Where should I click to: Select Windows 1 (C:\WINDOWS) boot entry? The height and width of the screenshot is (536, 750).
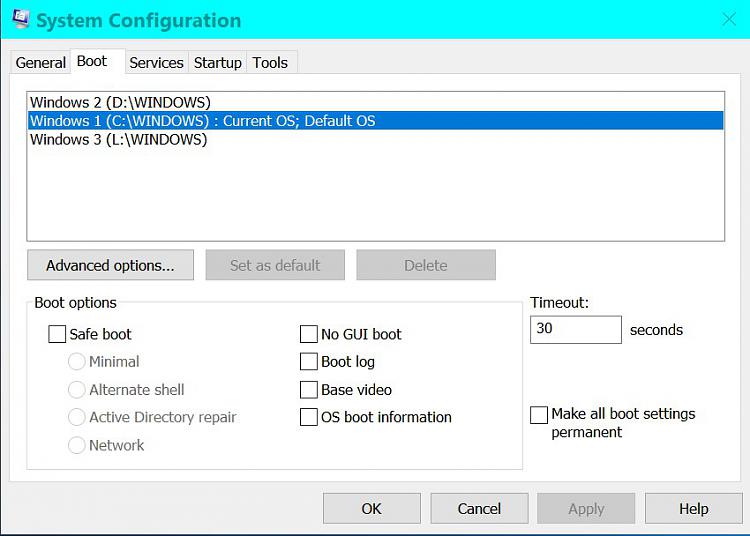tap(375, 120)
